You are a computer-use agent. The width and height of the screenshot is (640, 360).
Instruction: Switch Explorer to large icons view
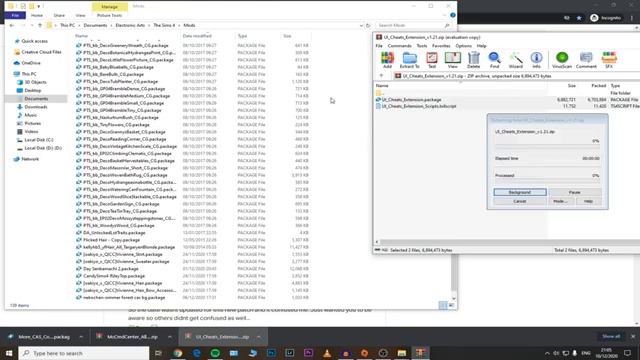[451, 305]
